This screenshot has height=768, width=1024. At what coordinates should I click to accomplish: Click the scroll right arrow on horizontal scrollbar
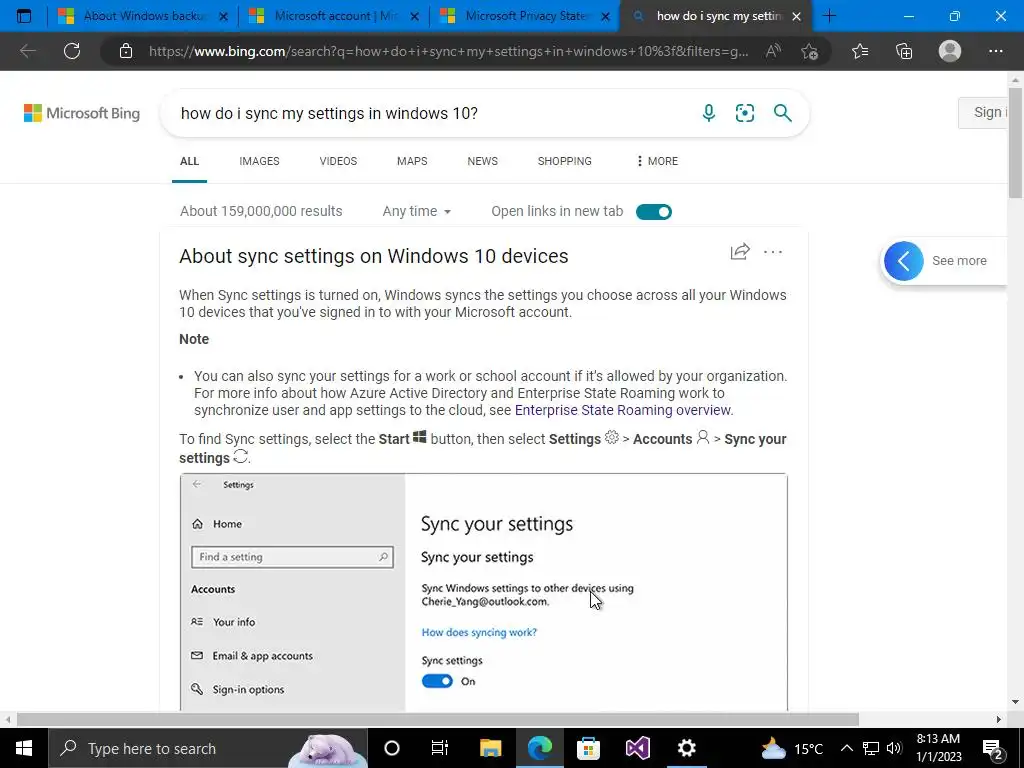(x=999, y=720)
